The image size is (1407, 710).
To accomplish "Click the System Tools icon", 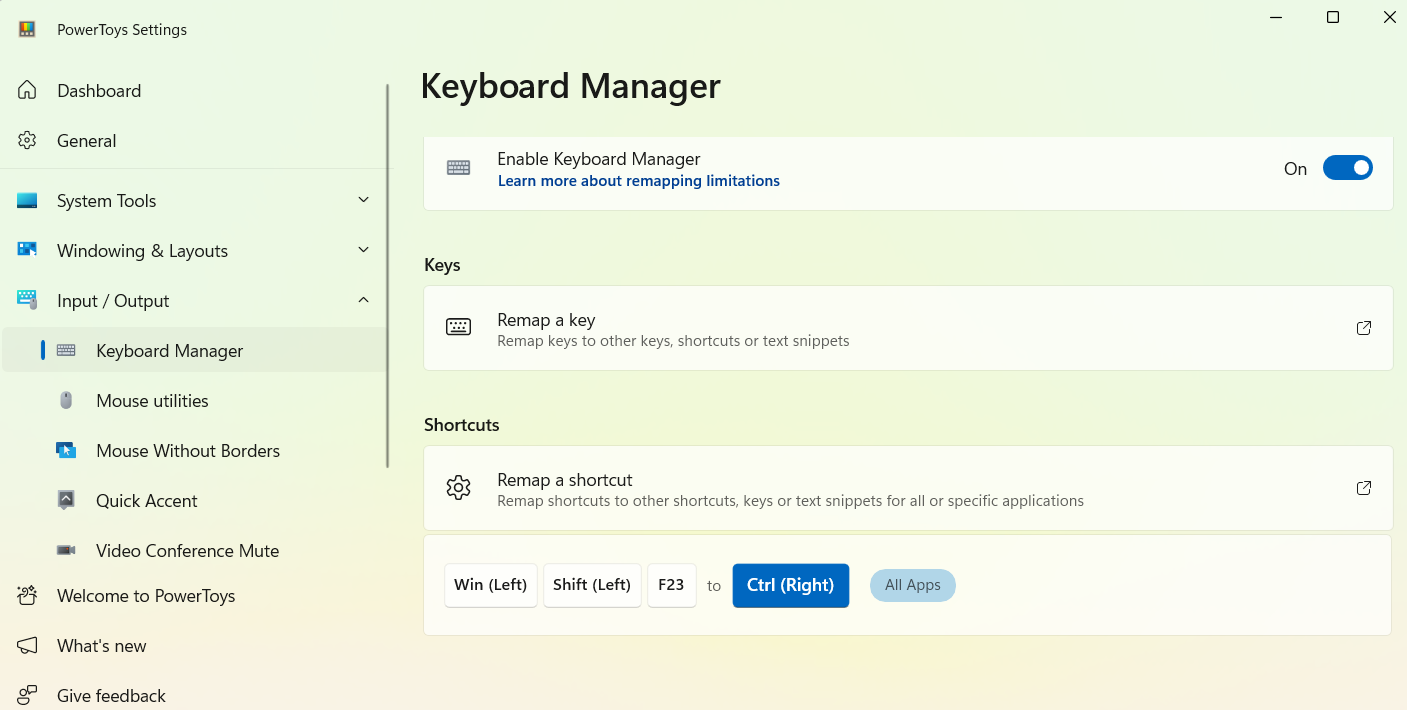I will (27, 201).
